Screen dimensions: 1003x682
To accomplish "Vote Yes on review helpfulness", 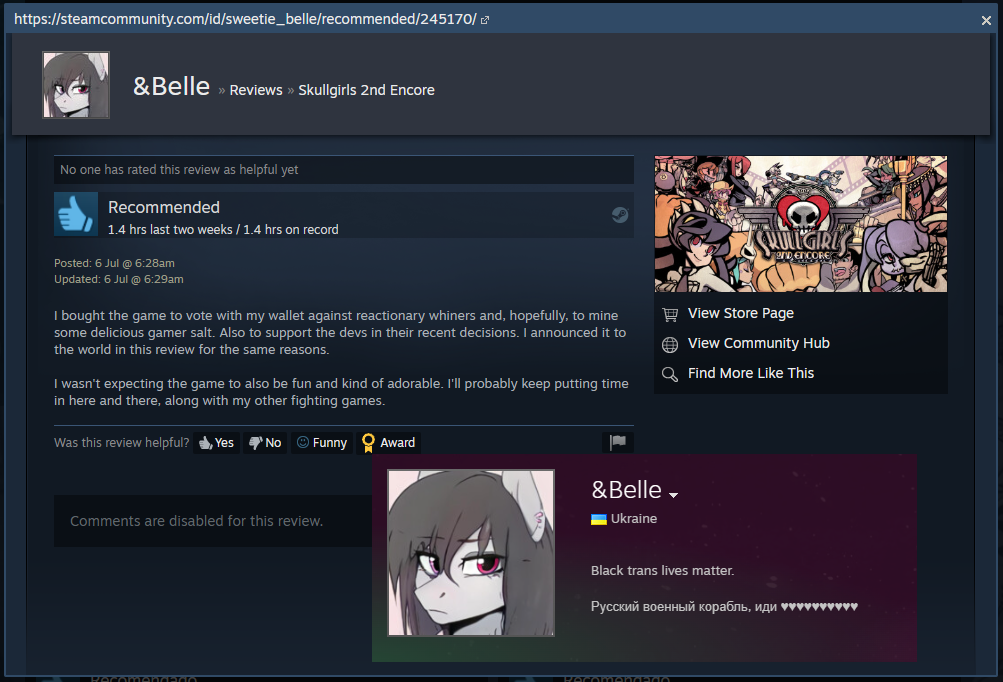I will 216,443.
